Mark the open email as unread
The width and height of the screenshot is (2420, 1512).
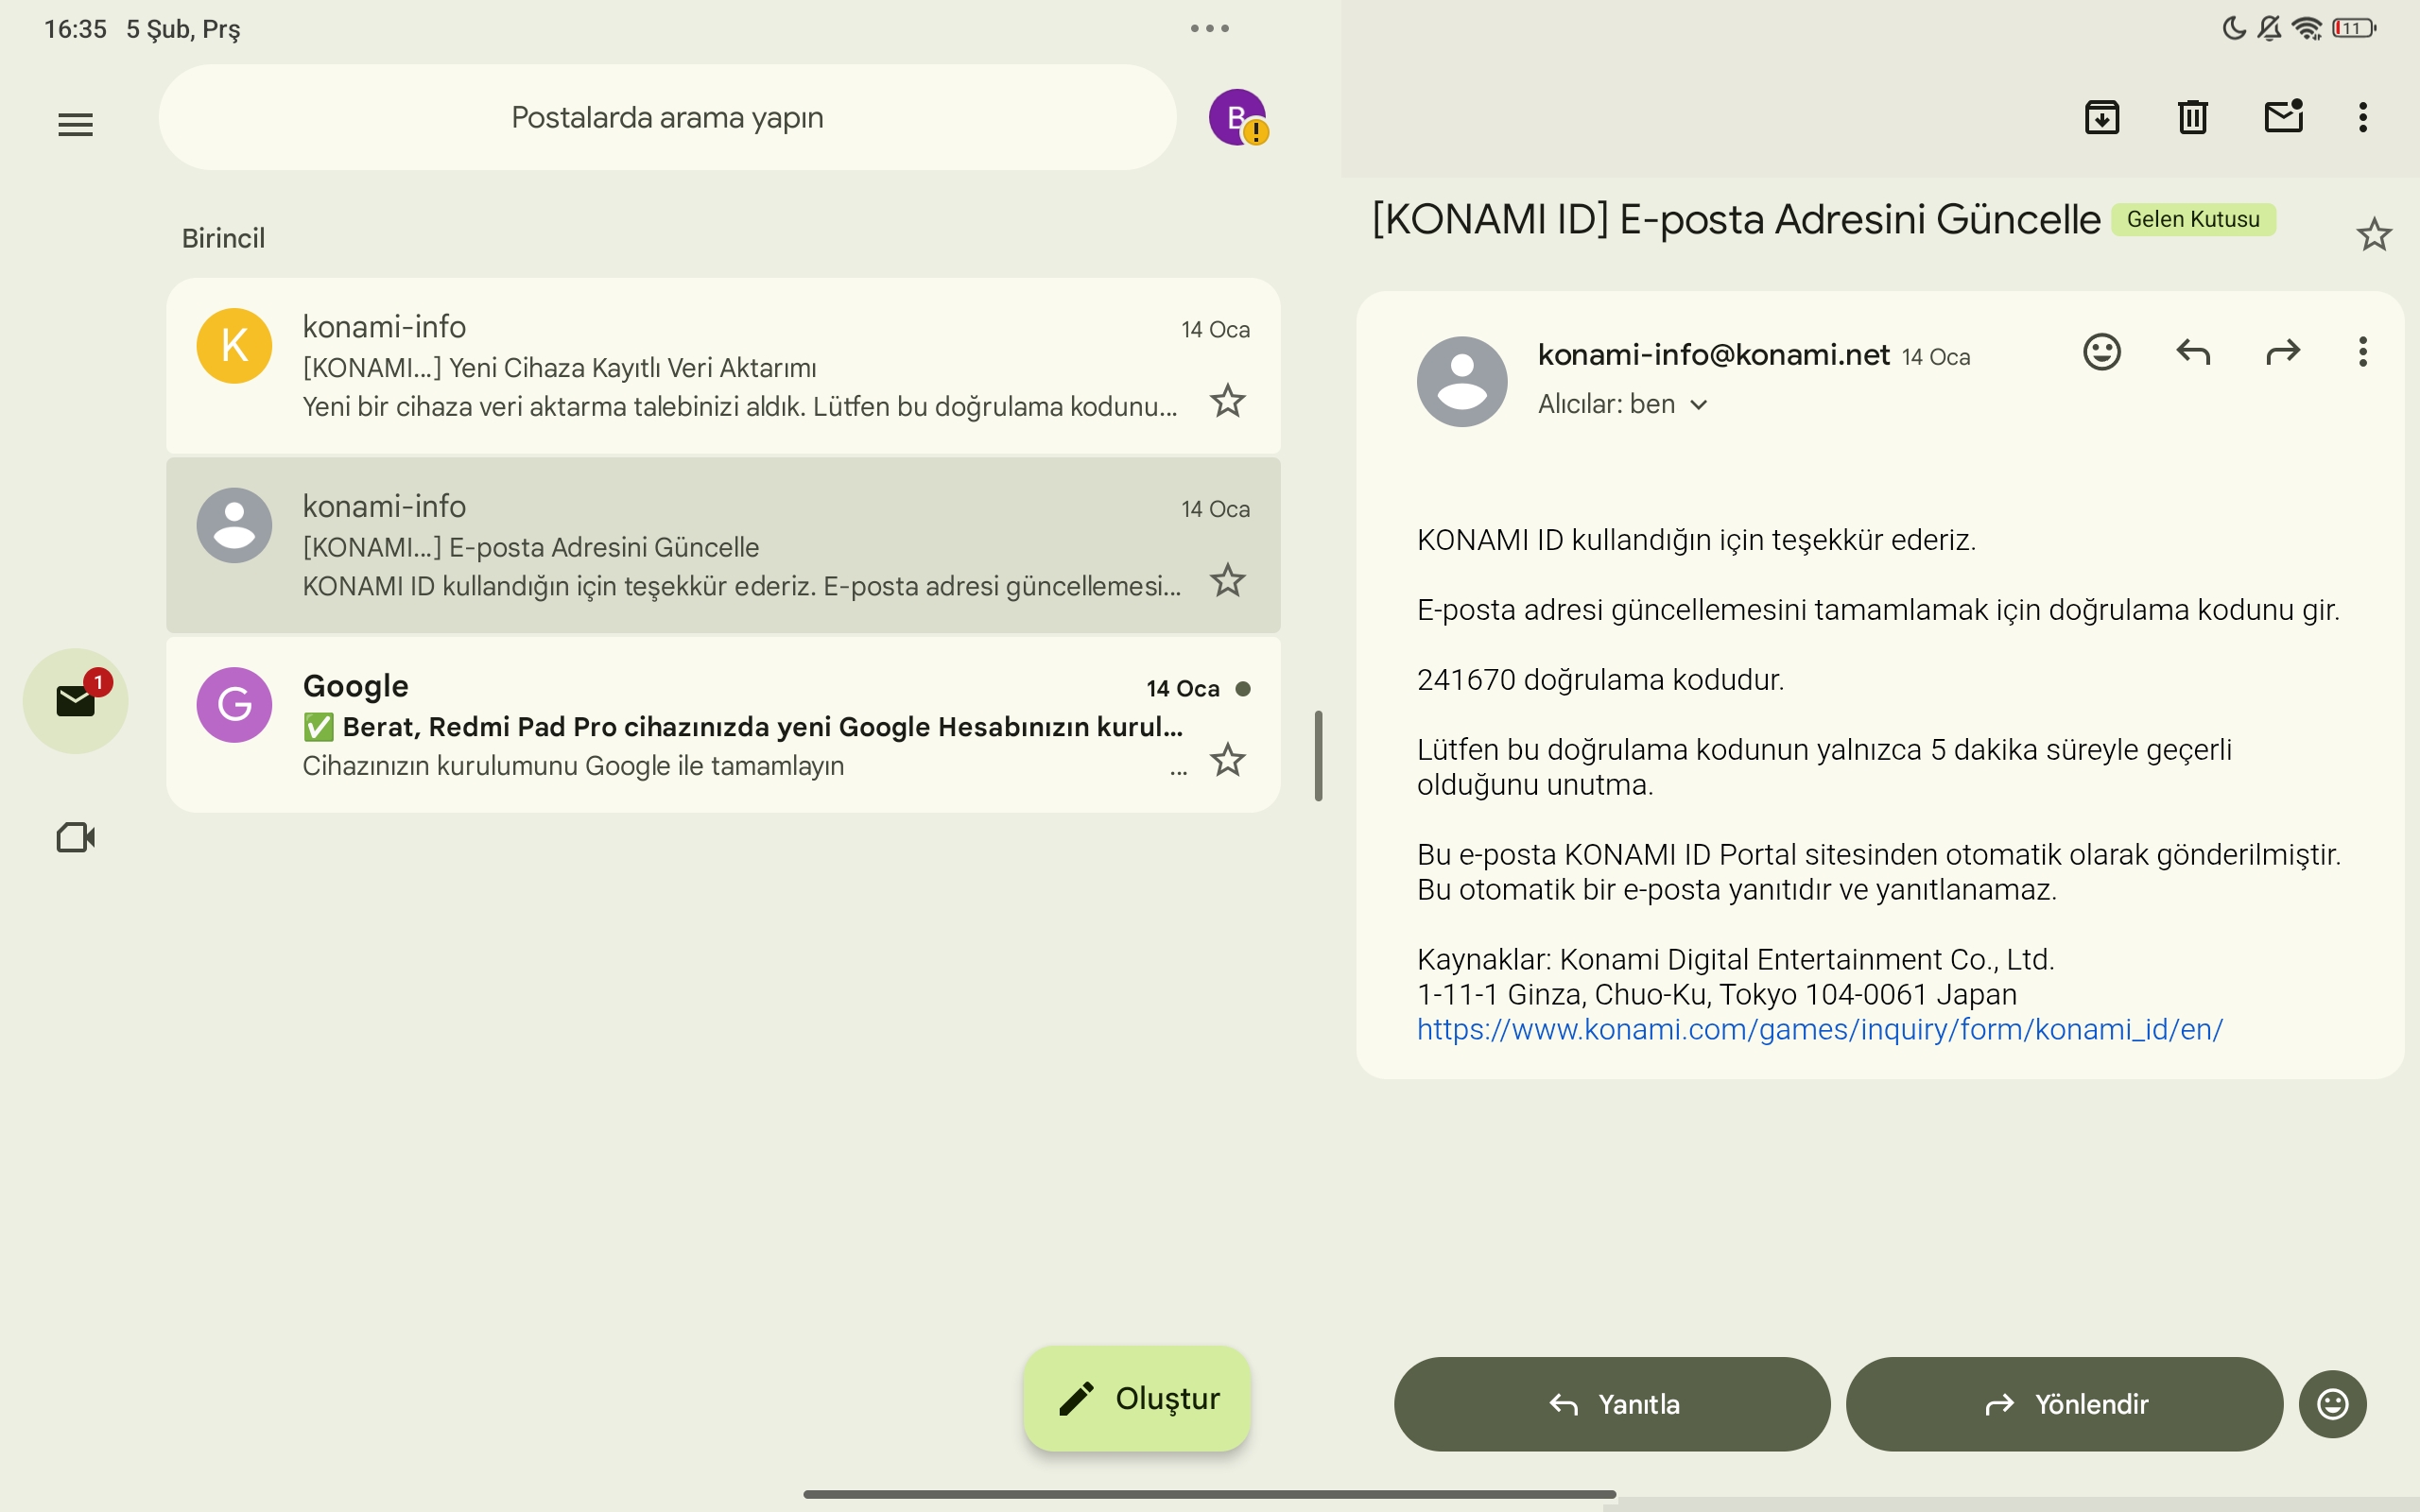(2284, 116)
